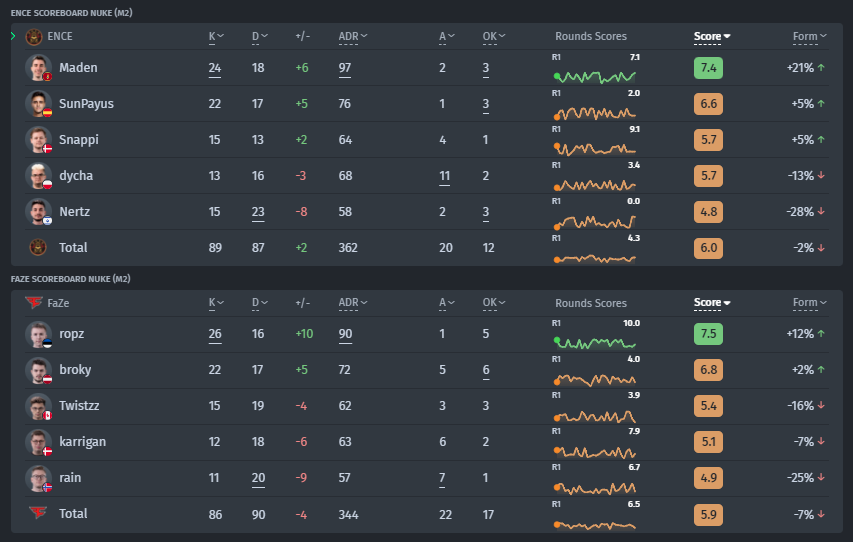The width and height of the screenshot is (853, 542).
Task: Click karrigan's round scores sparkline
Action: pyautogui.click(x=595, y=452)
